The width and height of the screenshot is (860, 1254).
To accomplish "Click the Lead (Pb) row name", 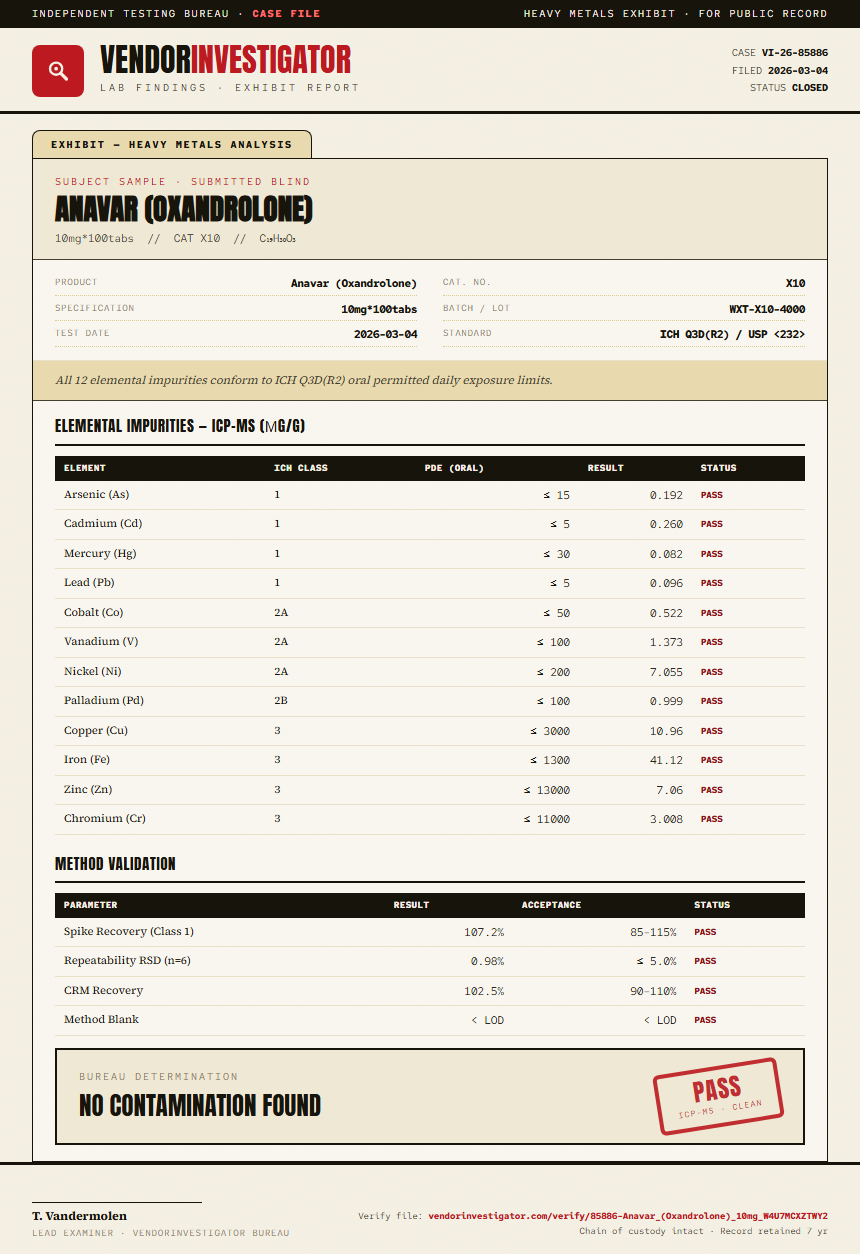I will point(90,583).
